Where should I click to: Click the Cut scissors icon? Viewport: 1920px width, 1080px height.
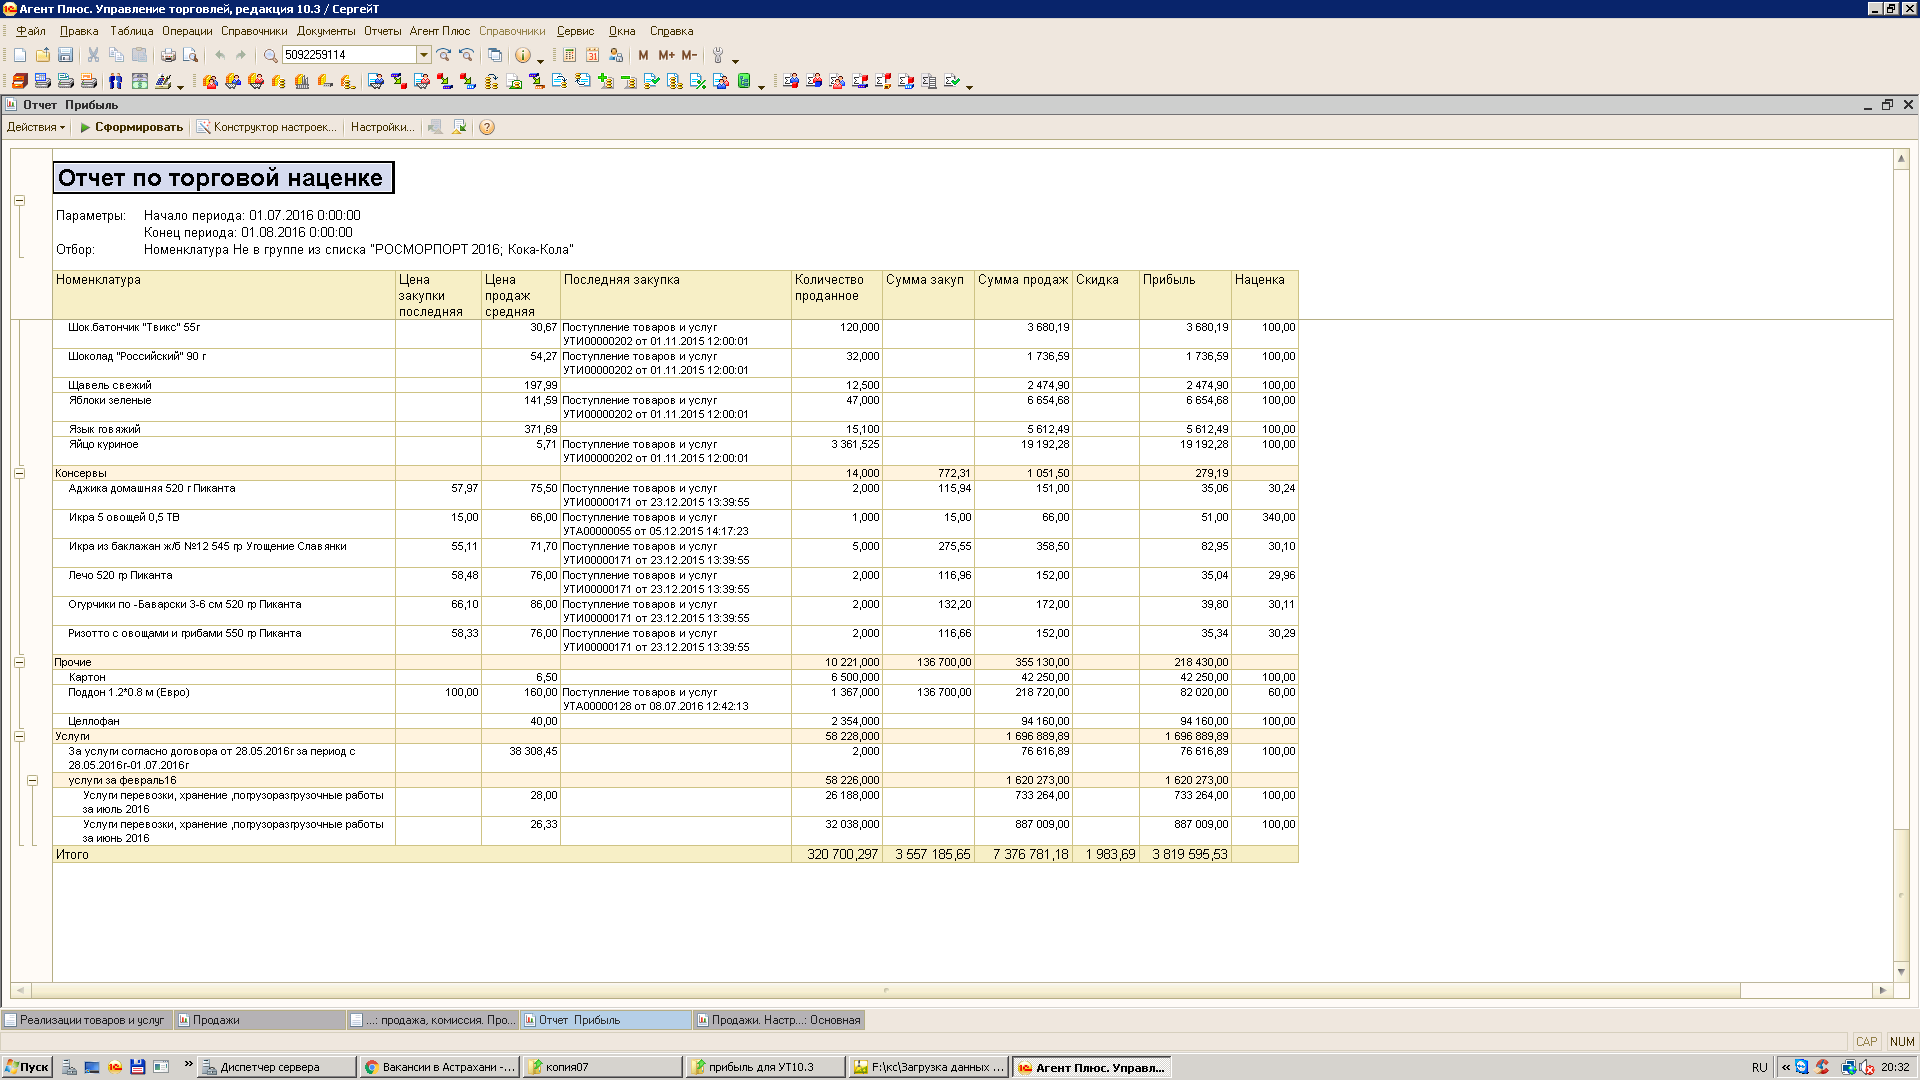pyautogui.click(x=93, y=55)
